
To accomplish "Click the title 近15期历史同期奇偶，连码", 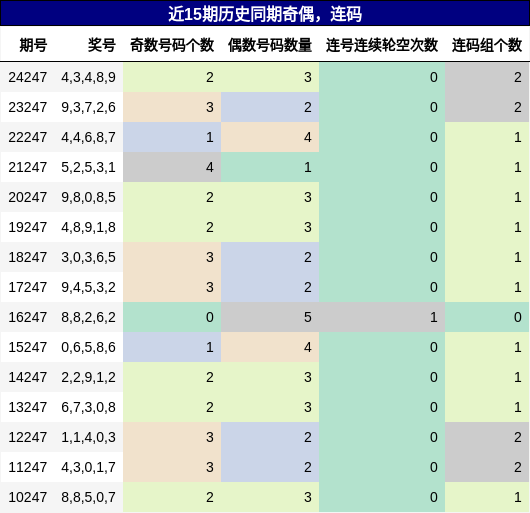I will pyautogui.click(x=265, y=14).
